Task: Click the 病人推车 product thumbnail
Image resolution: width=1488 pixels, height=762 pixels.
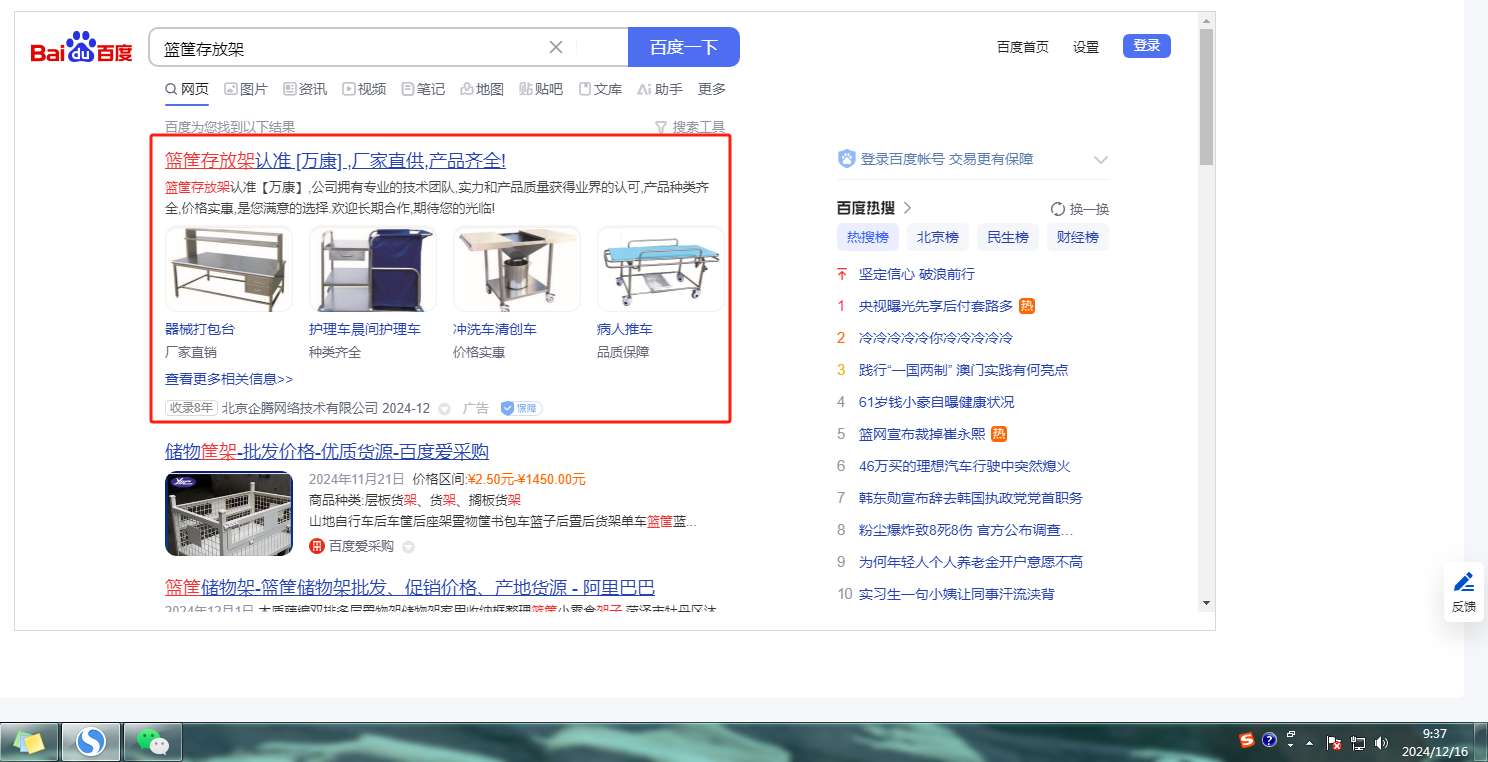Action: click(x=661, y=269)
